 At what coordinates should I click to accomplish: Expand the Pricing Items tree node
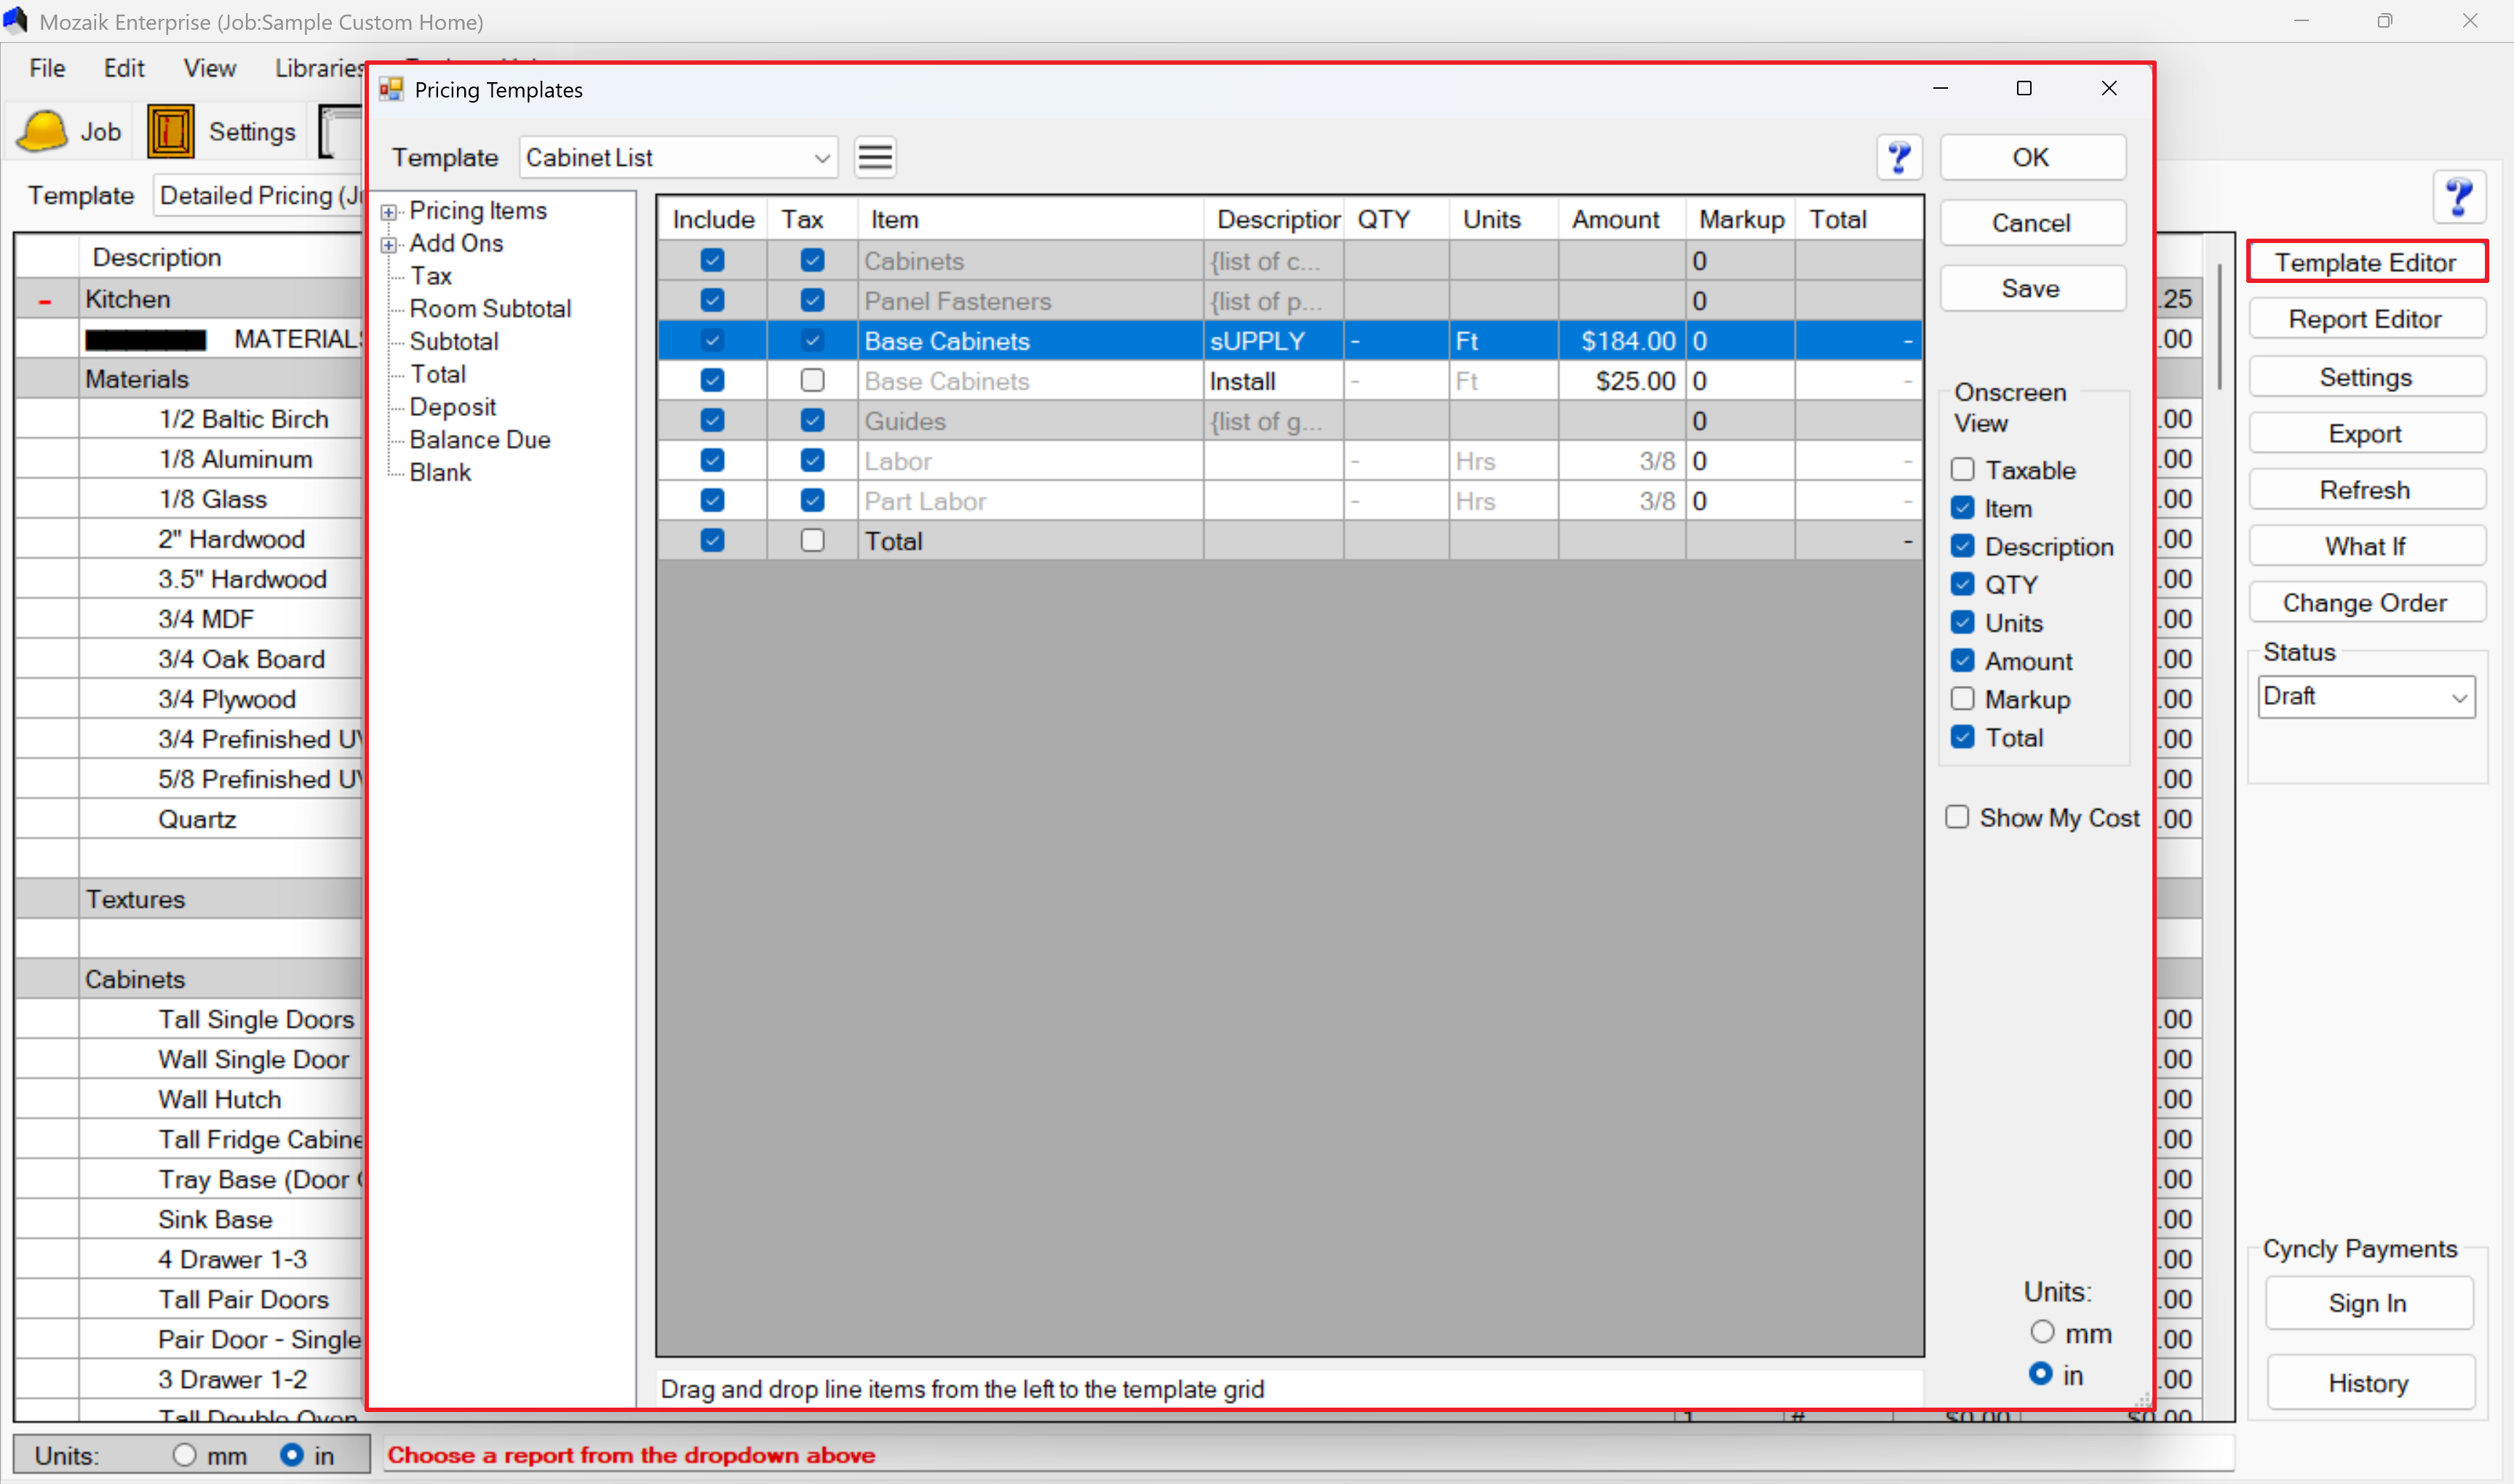point(389,212)
